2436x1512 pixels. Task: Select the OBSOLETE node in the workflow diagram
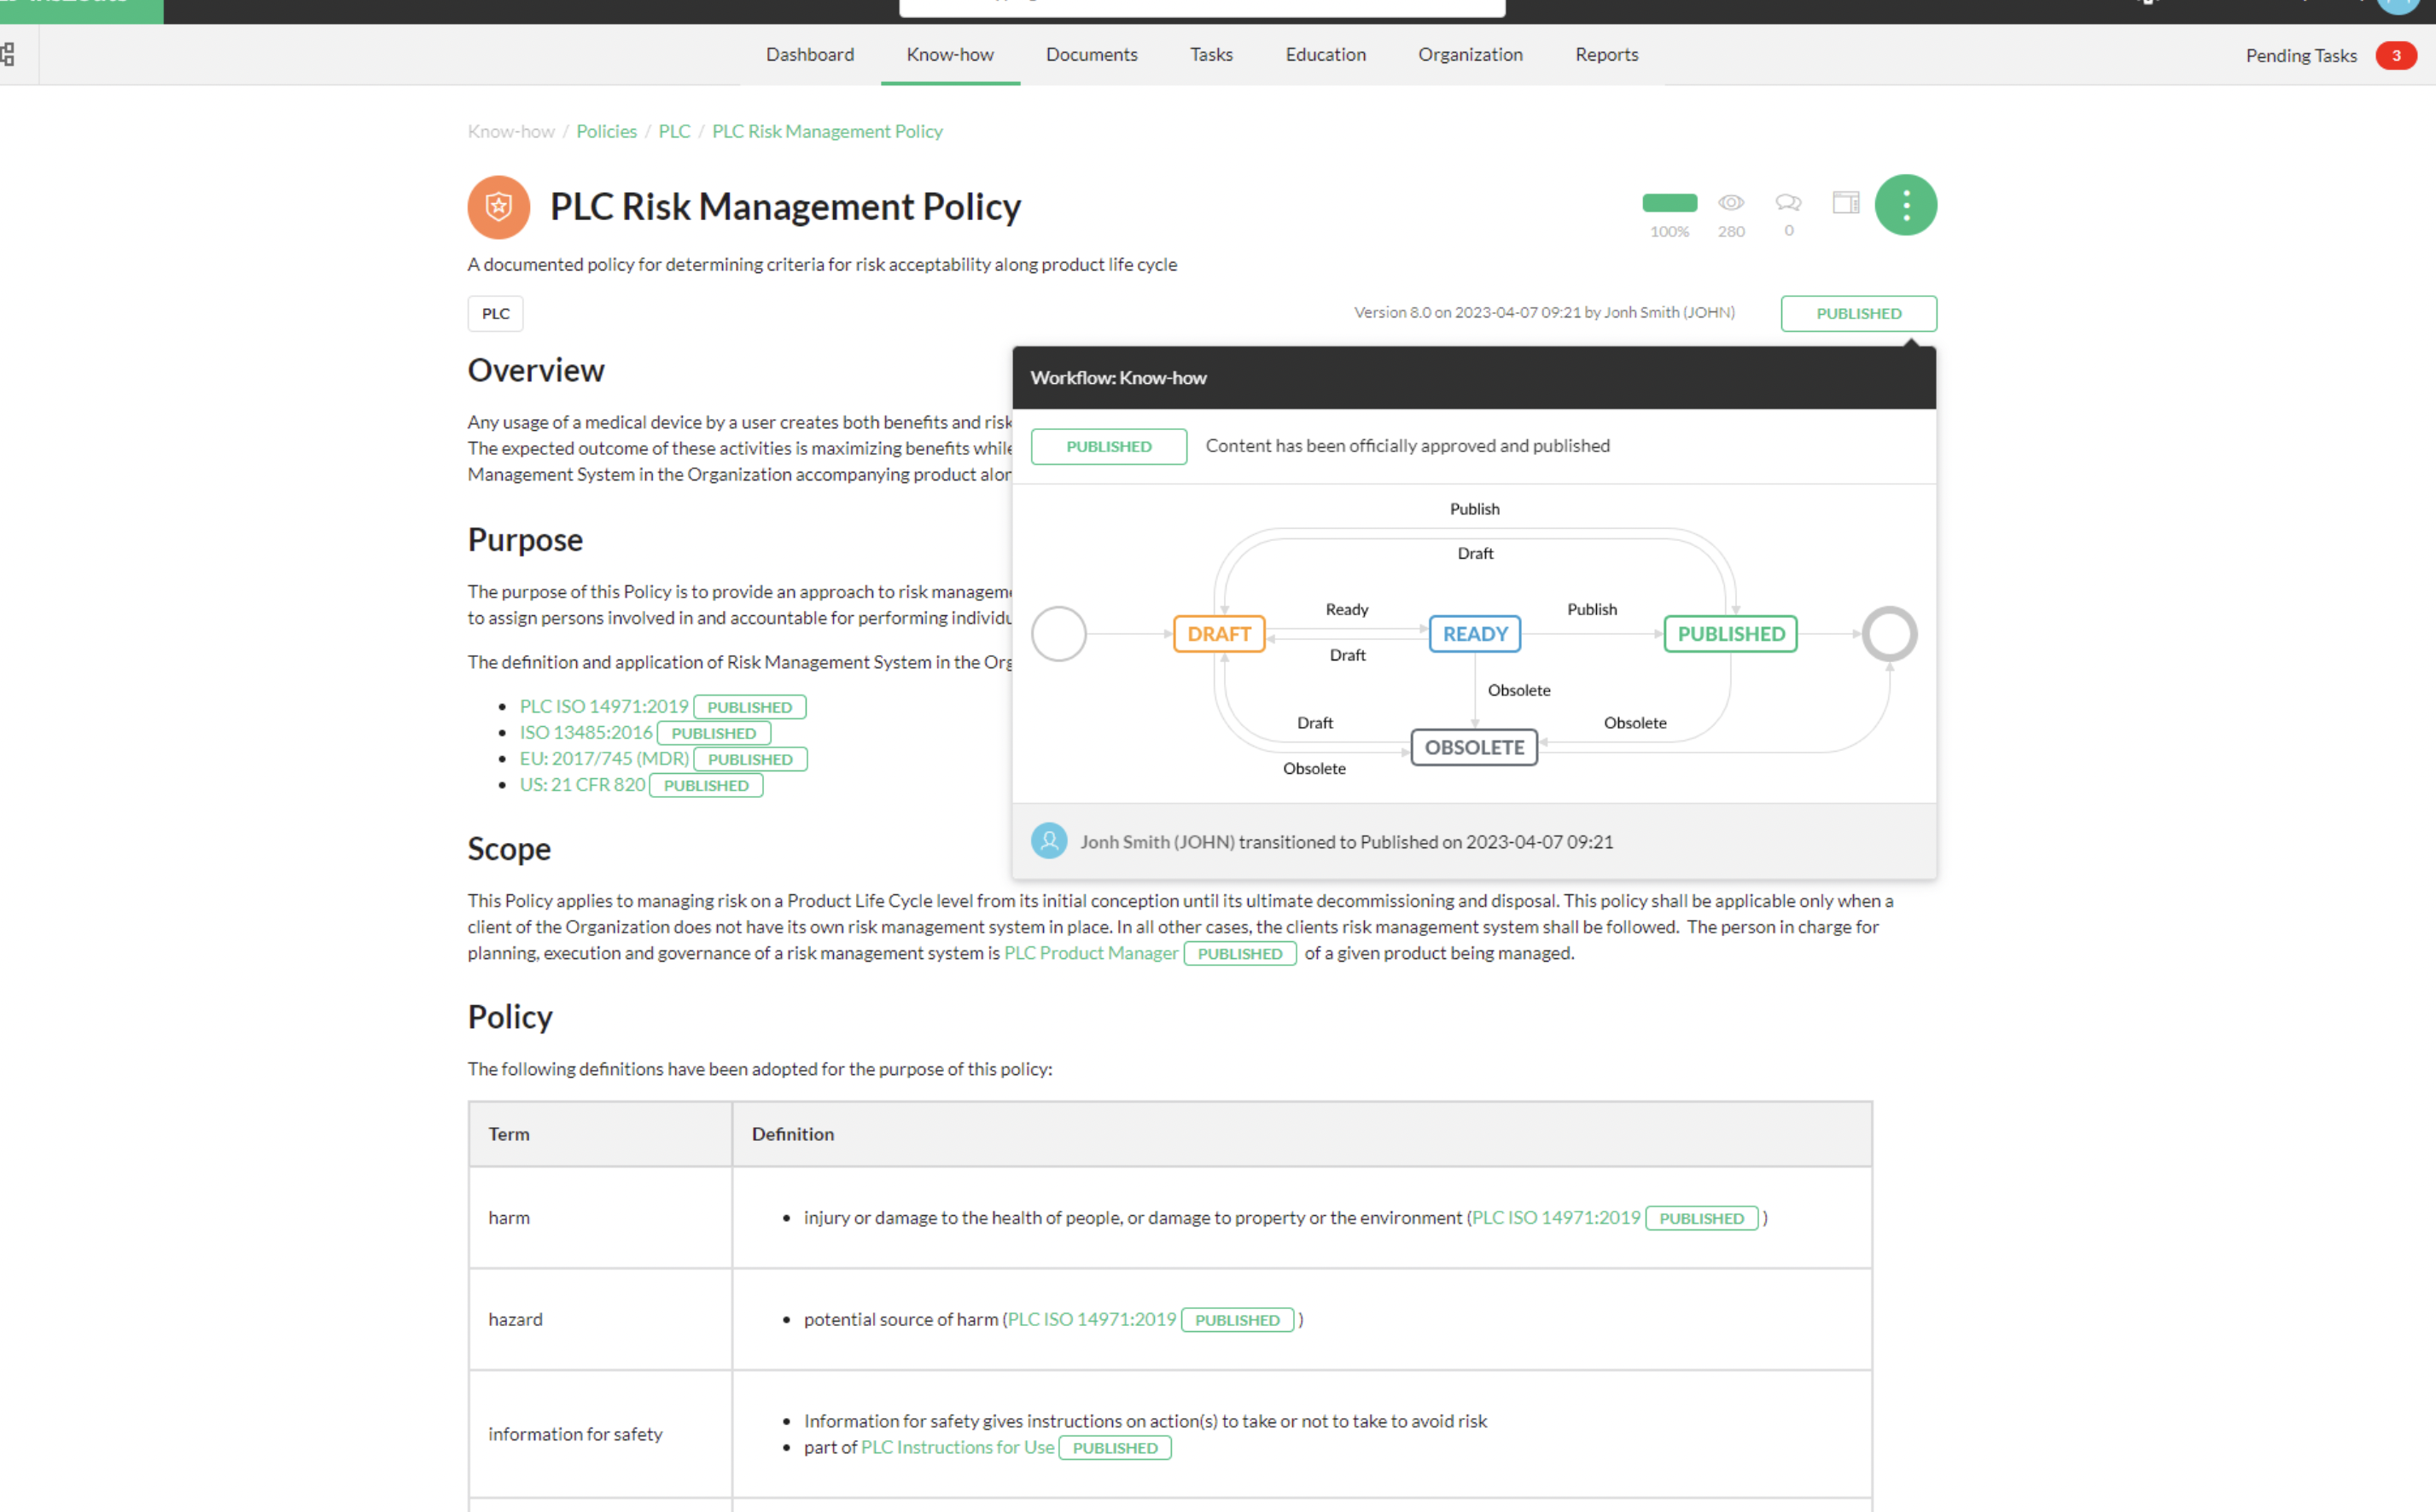1474,747
